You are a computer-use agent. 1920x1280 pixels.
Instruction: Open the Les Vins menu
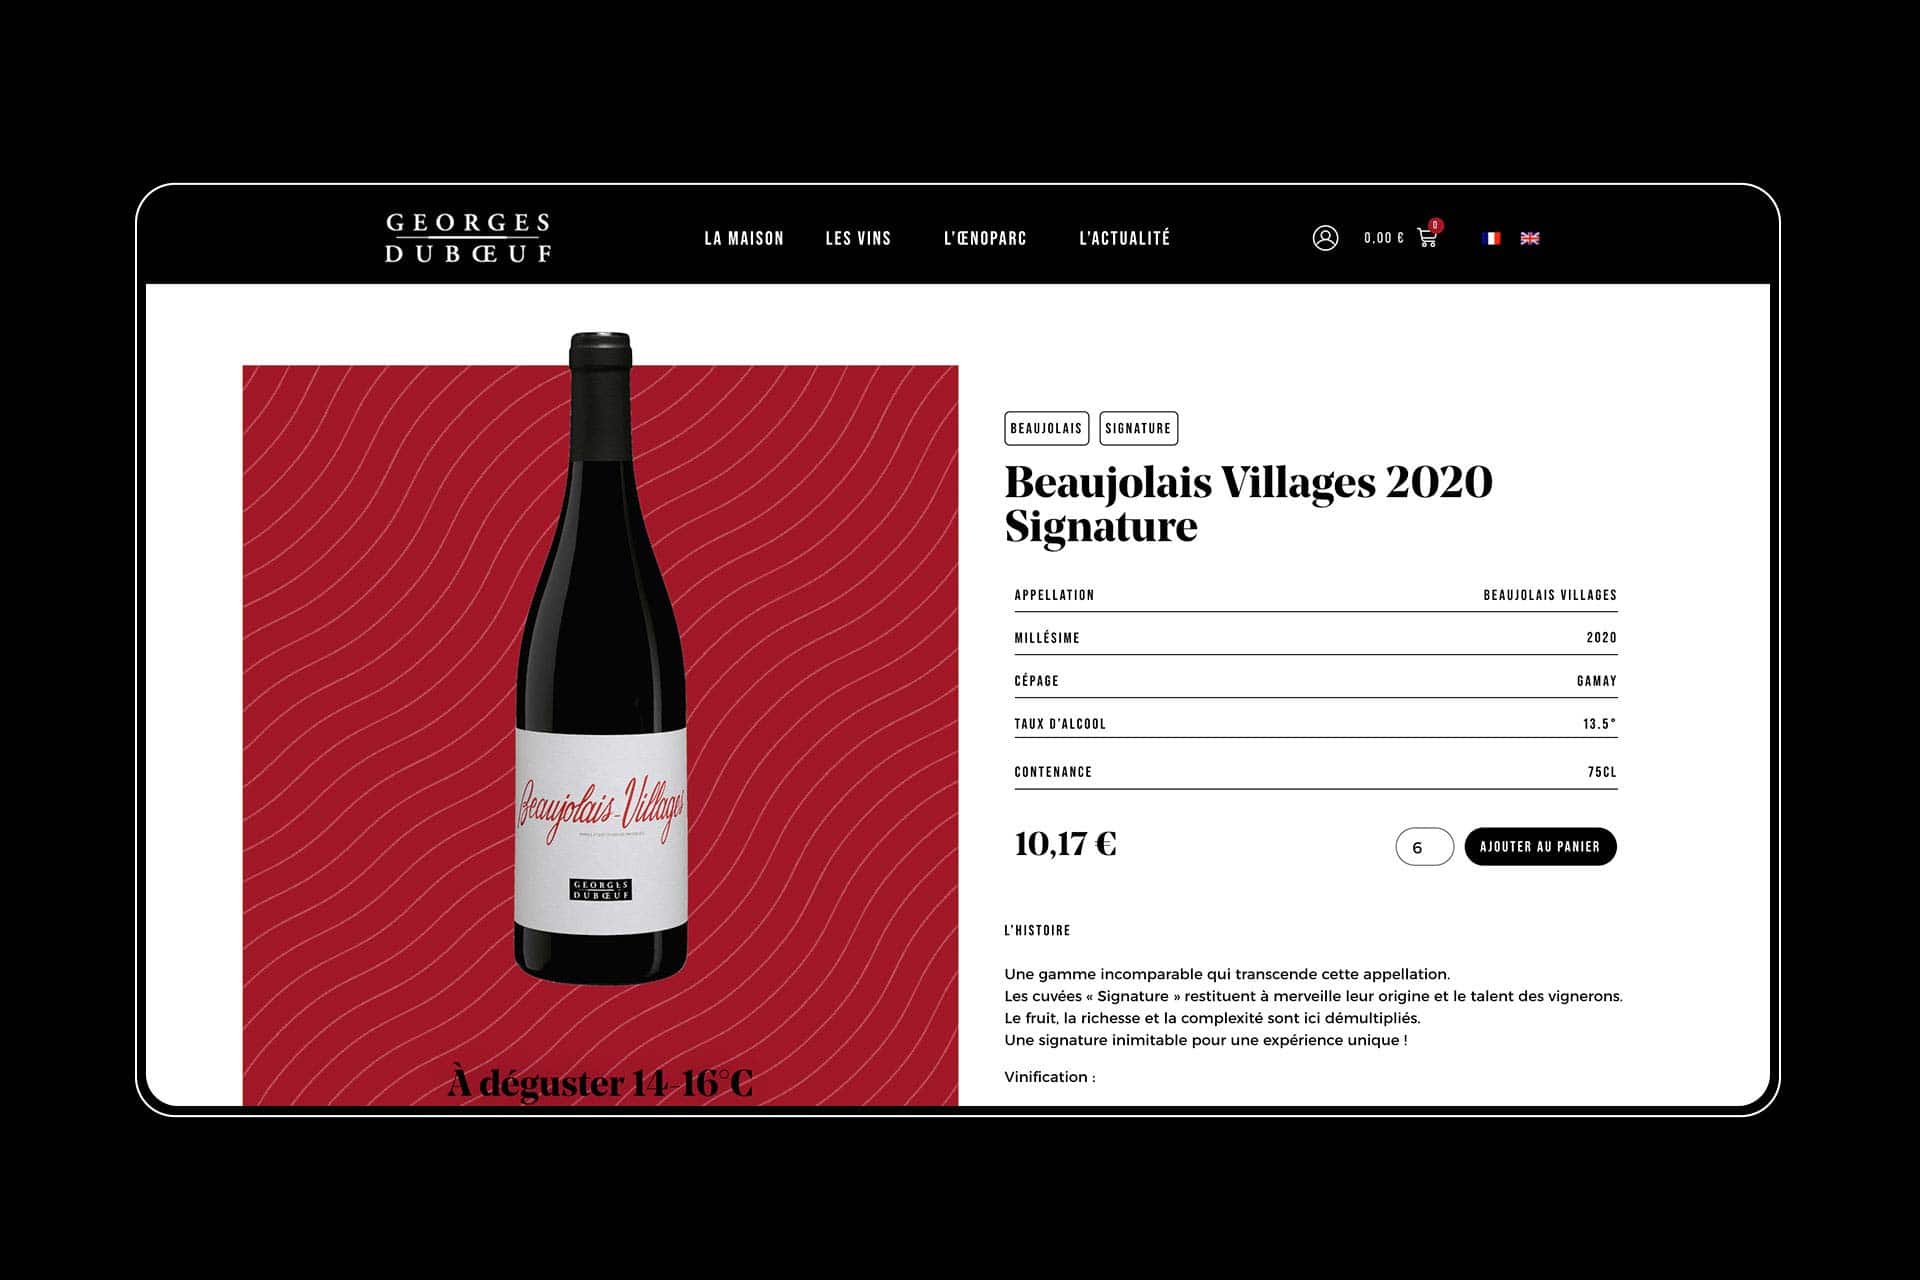click(x=858, y=238)
